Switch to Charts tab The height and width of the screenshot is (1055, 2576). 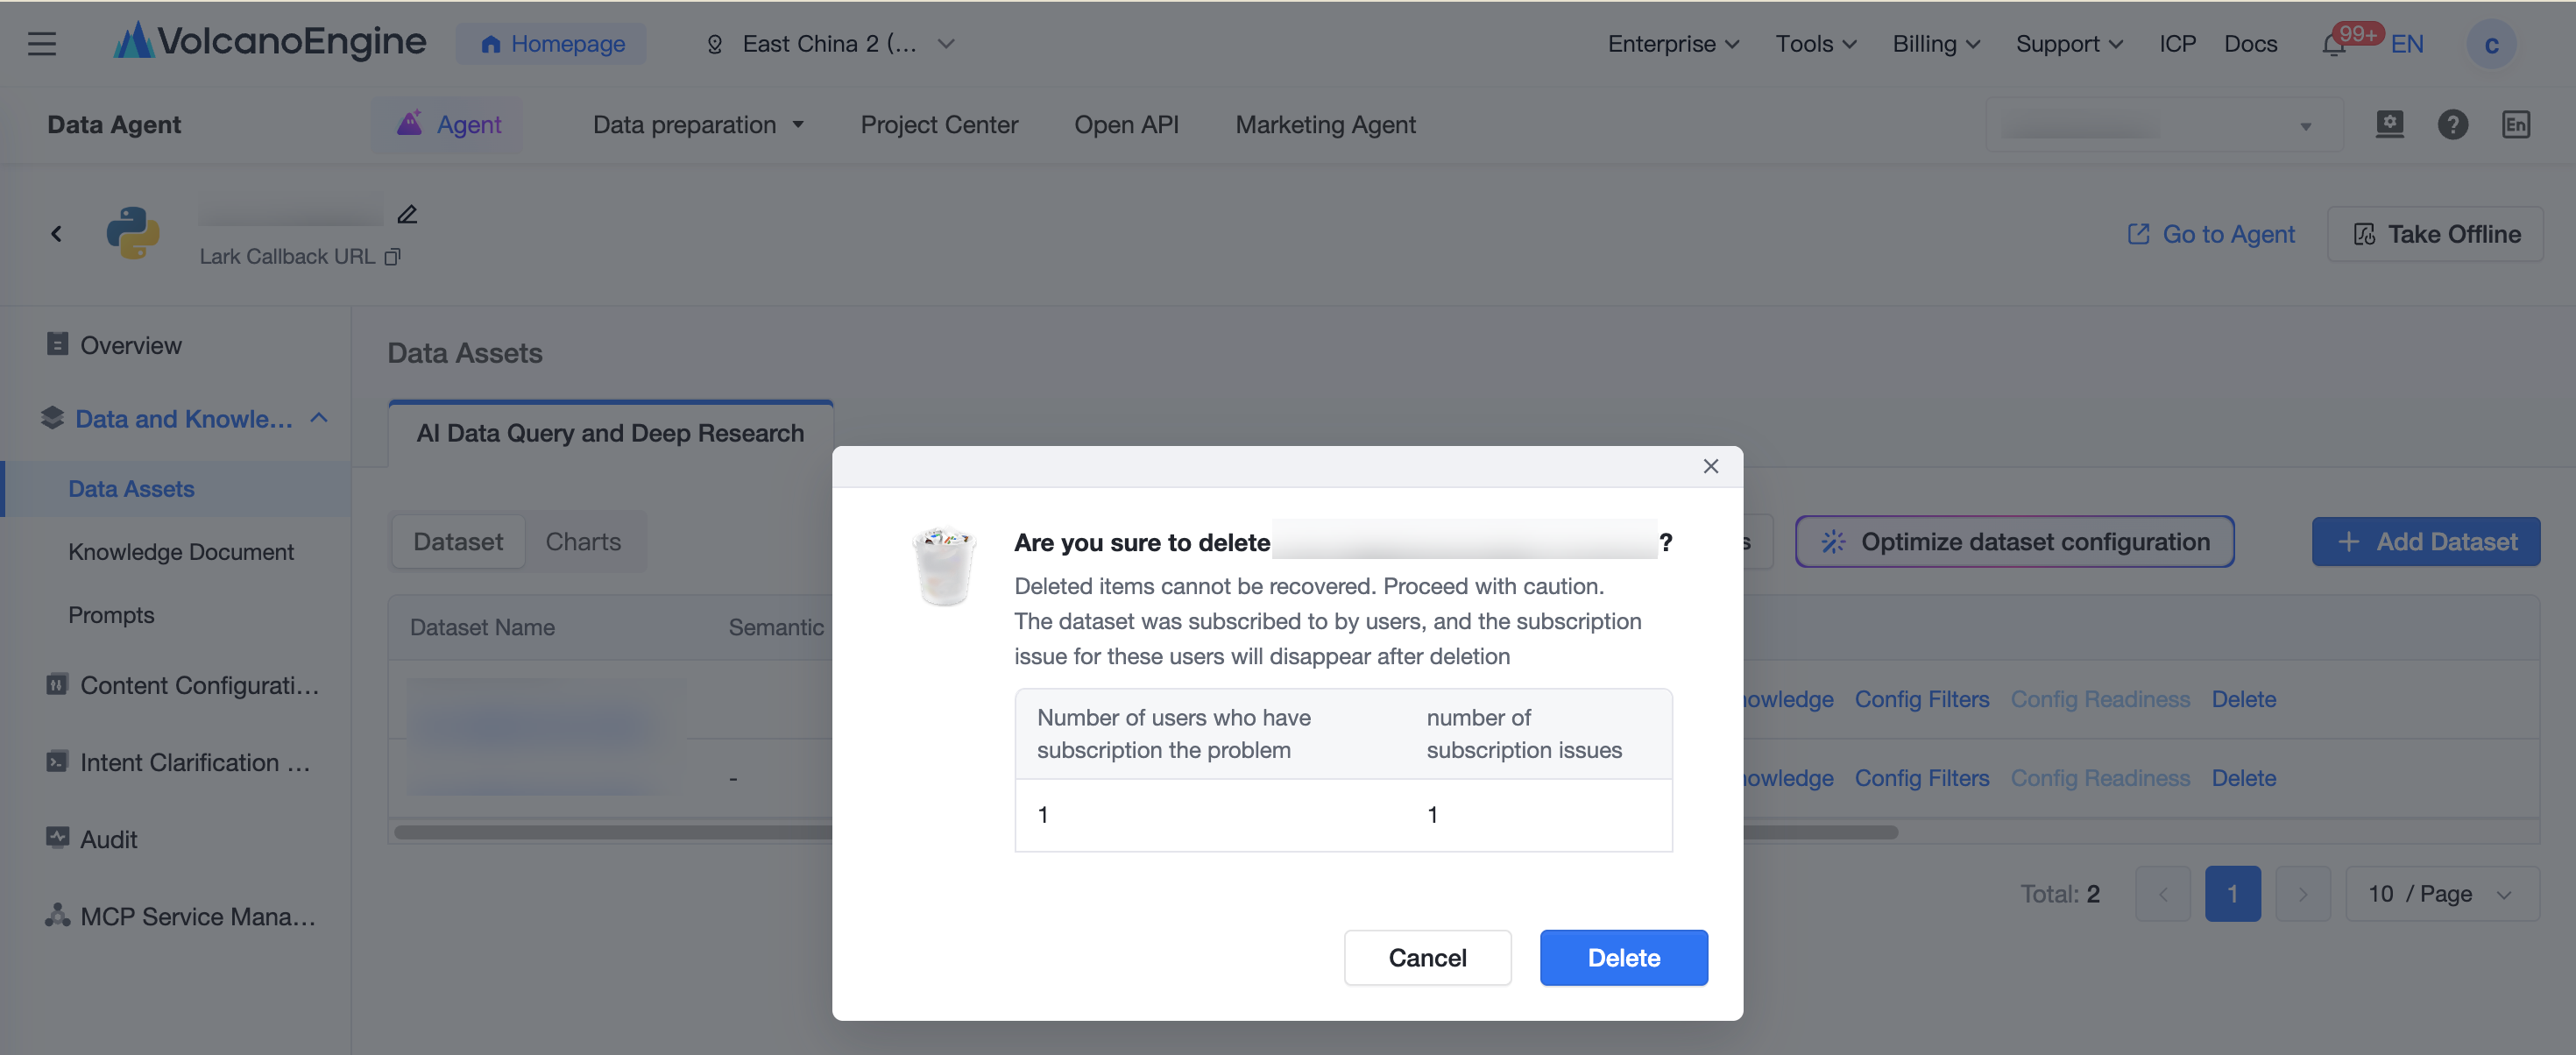pyautogui.click(x=583, y=541)
